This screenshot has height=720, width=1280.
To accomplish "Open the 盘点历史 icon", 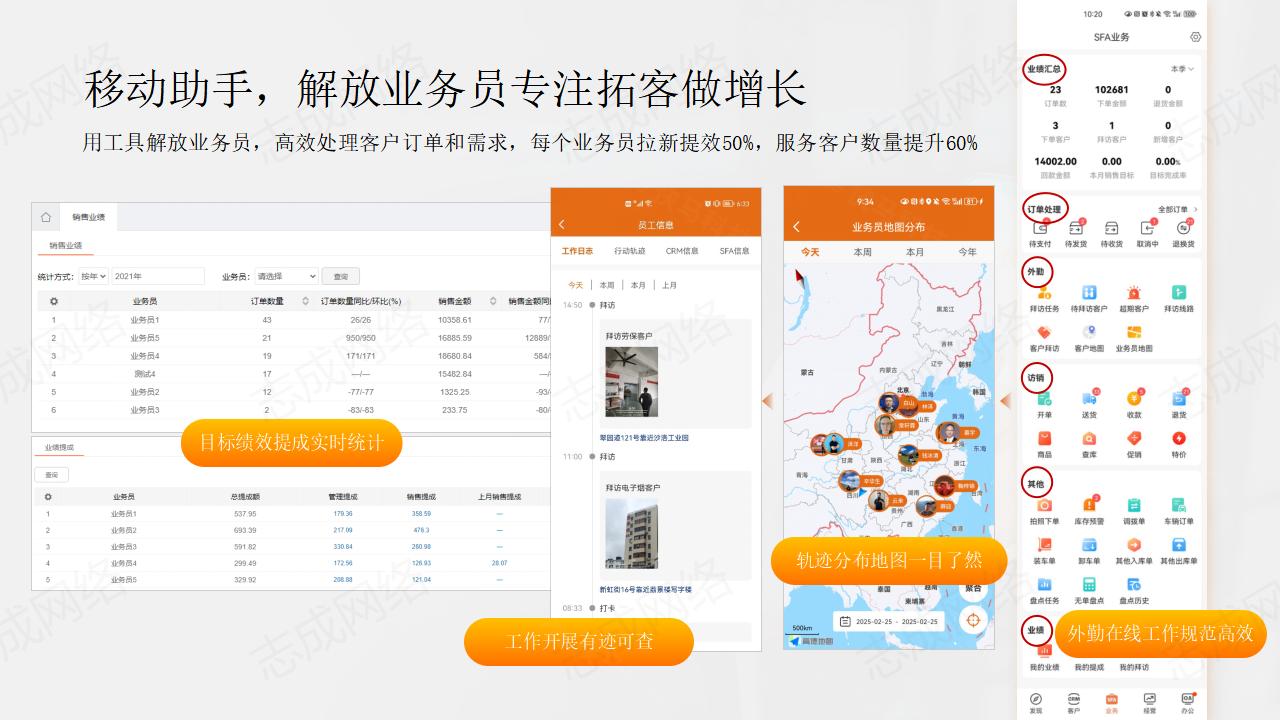I will point(1134,585).
